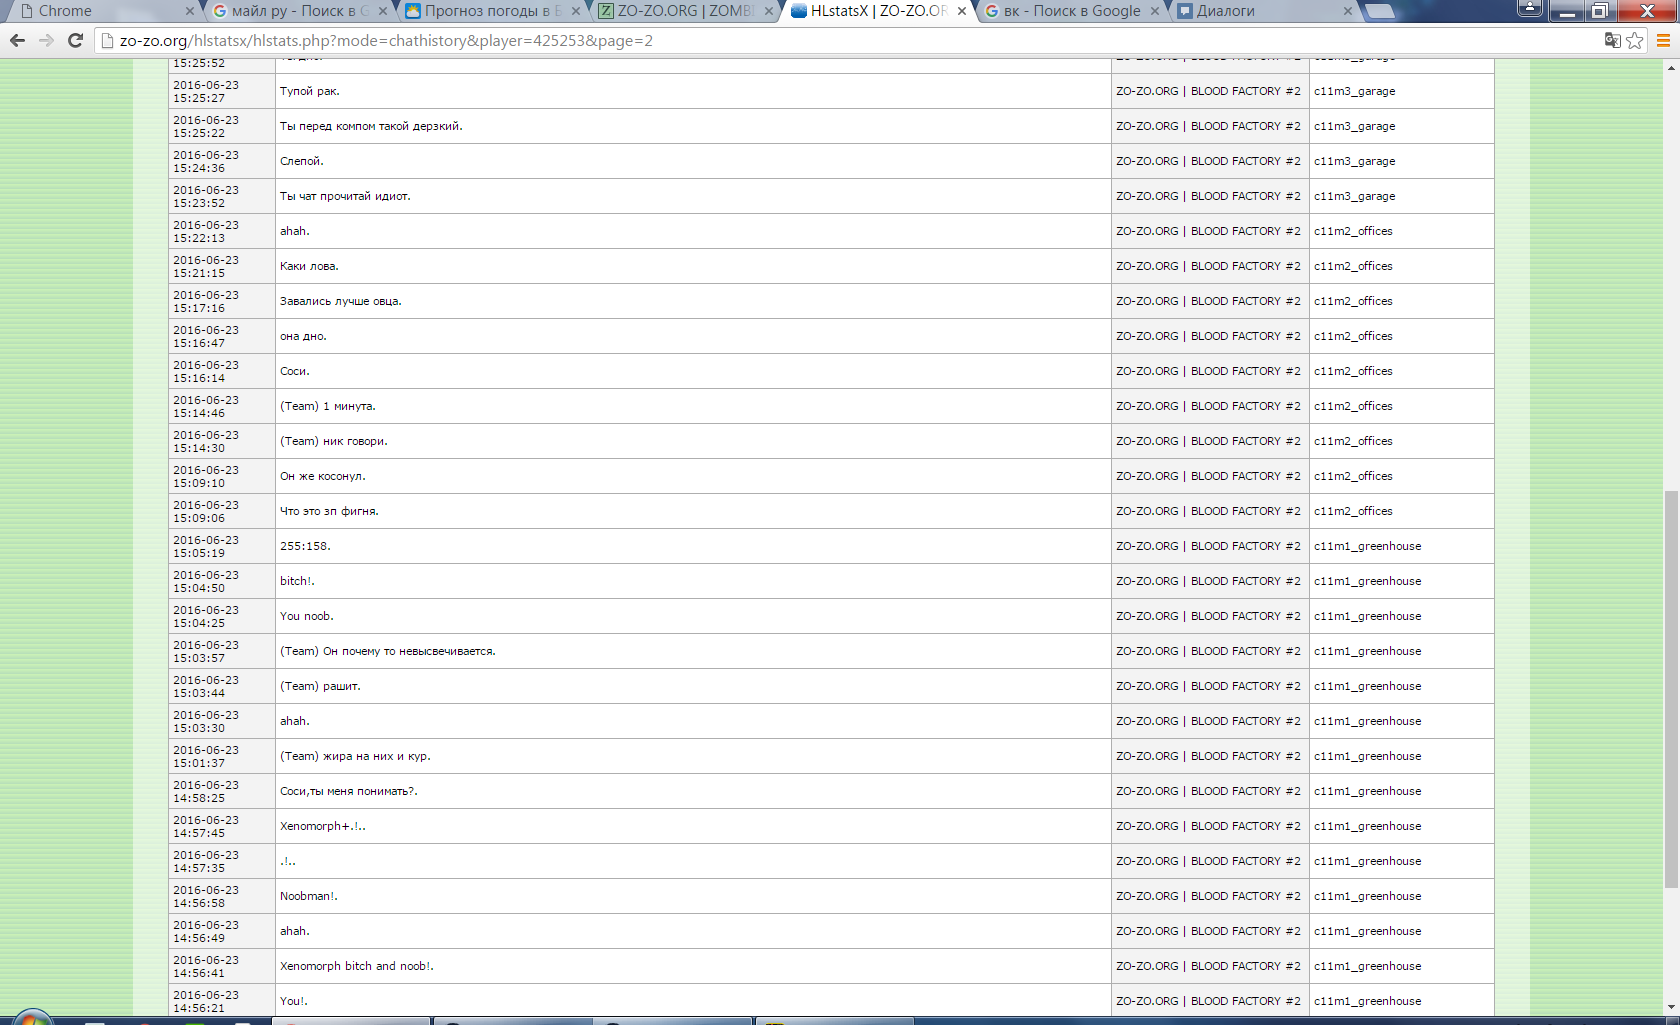This screenshot has height=1025, width=1680.
Task: Open the server link in the "255:158." row
Action: pos(1208,546)
